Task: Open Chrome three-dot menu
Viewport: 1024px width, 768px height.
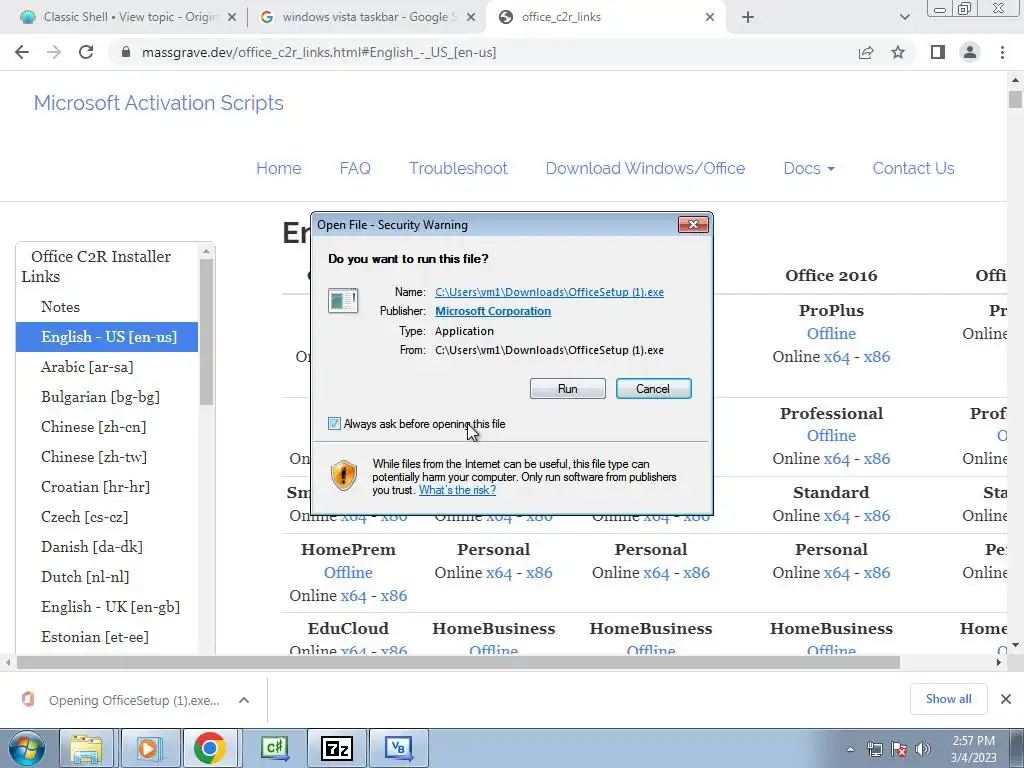Action: pyautogui.click(x=1002, y=52)
